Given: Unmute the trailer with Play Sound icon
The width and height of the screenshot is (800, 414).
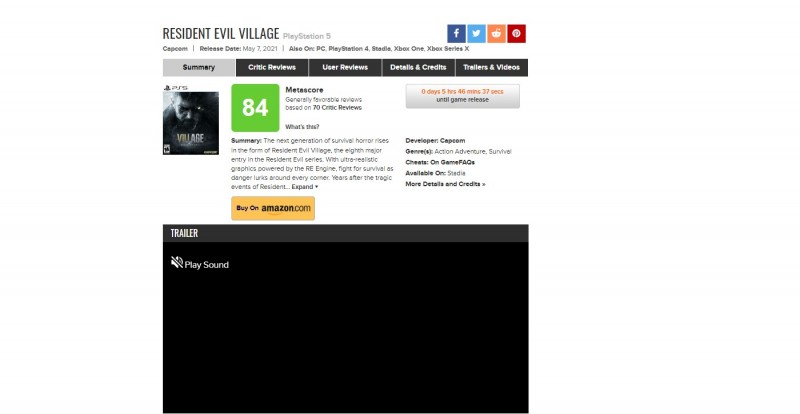Looking at the screenshot, I should (177, 264).
